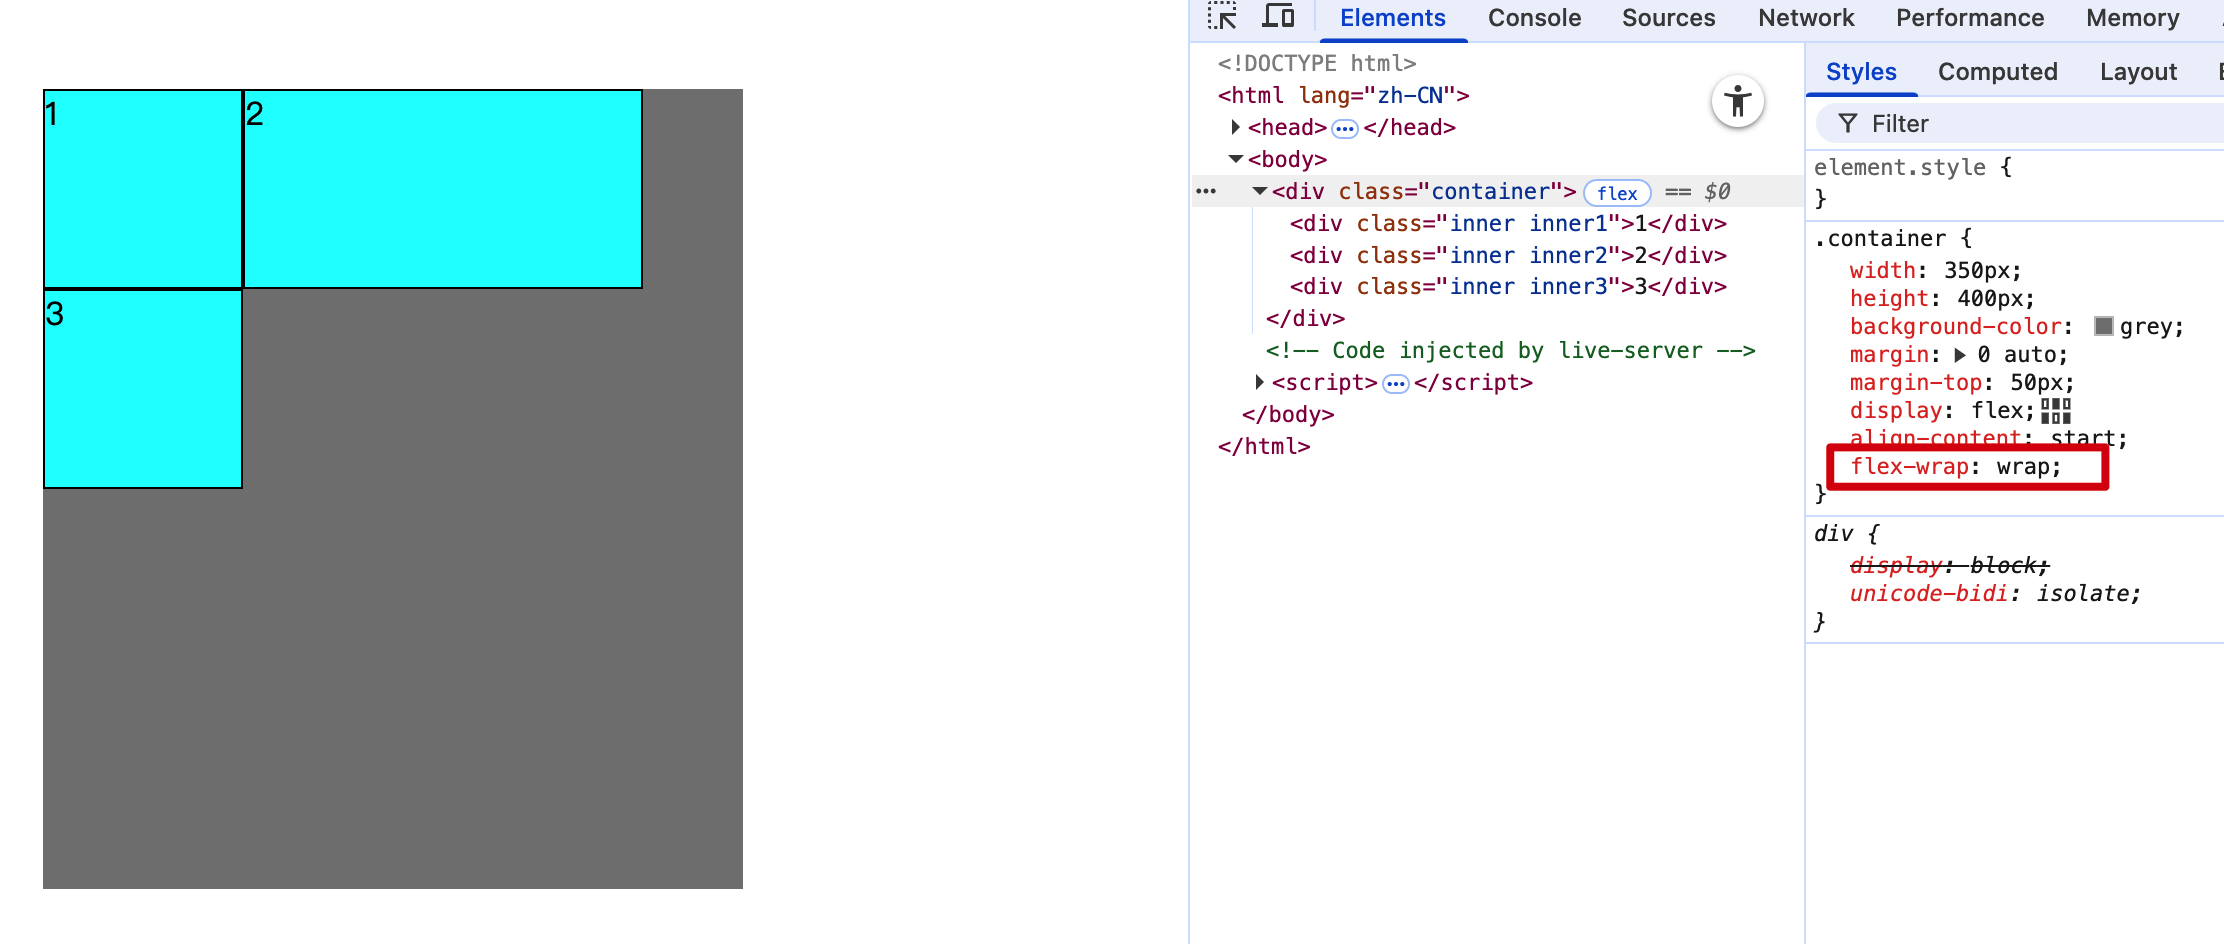Toggle the device toolbar icon
Image resolution: width=2224 pixels, height=944 pixels.
1278,17
